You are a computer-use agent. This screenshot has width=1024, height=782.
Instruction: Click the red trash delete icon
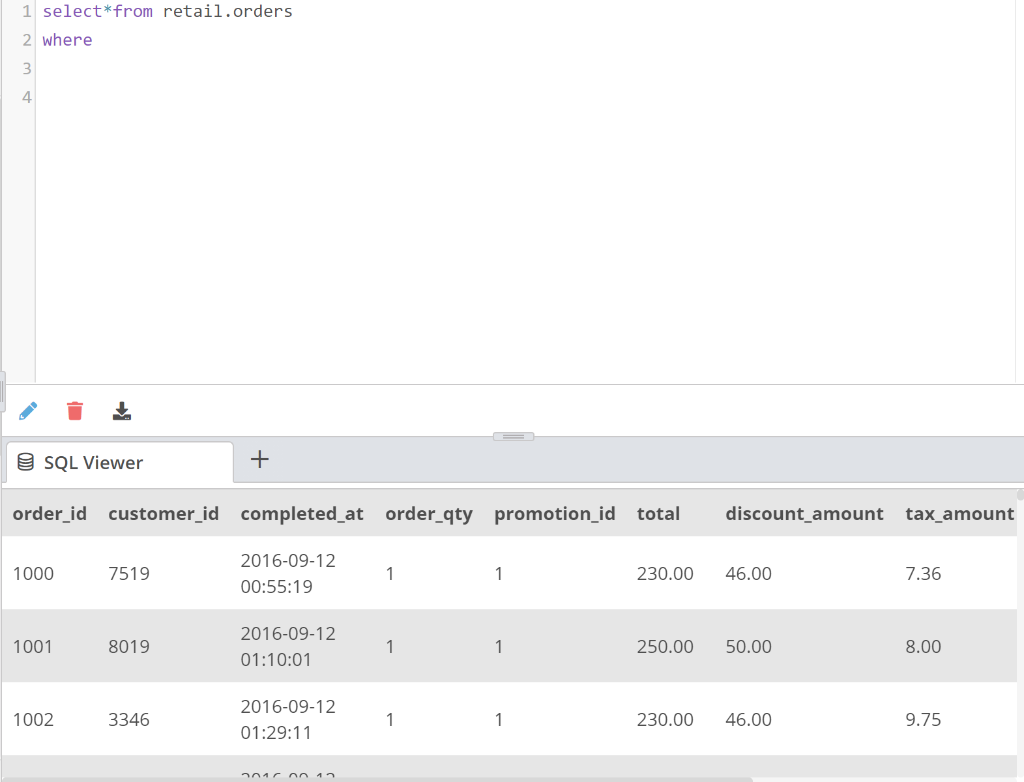click(x=74, y=410)
